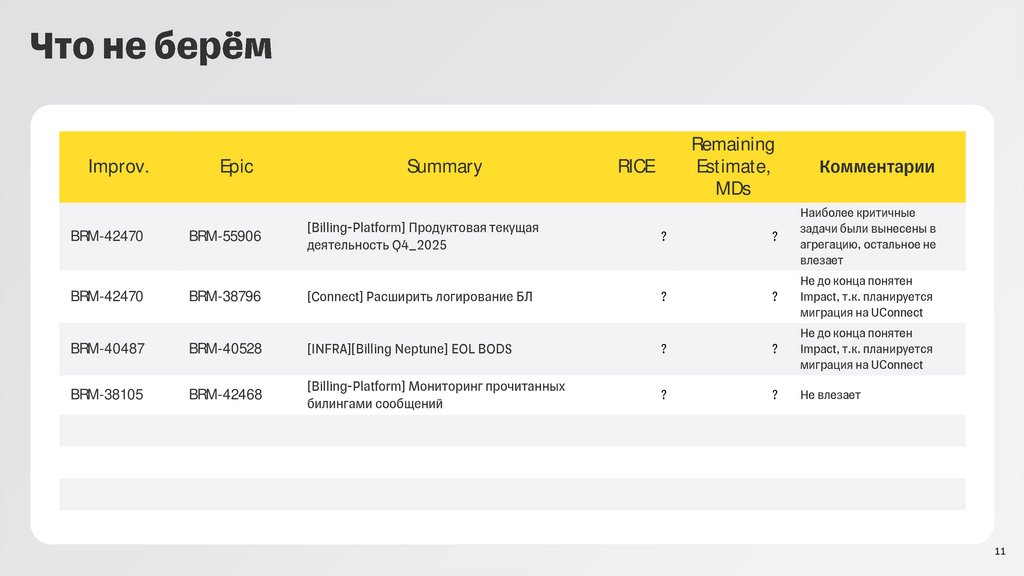The height and width of the screenshot is (576, 1024).
Task: Select the "Мониторинг прочитанных билингами сообщений" summary
Action: (436, 395)
